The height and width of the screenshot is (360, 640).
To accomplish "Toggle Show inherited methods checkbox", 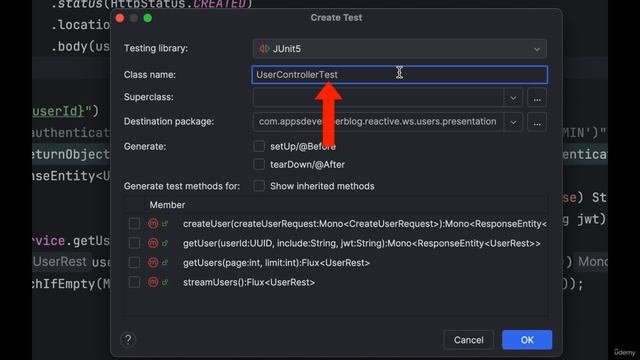I will pos(259,186).
